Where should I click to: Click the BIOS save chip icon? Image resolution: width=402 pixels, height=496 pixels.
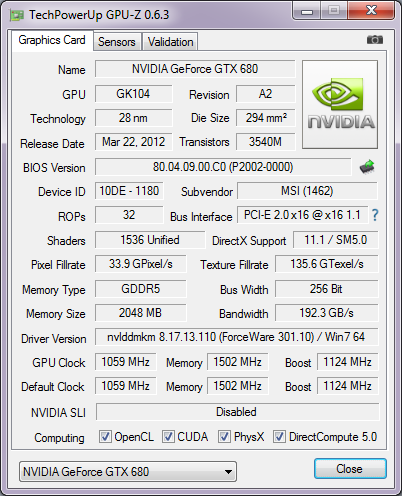pos(367,167)
